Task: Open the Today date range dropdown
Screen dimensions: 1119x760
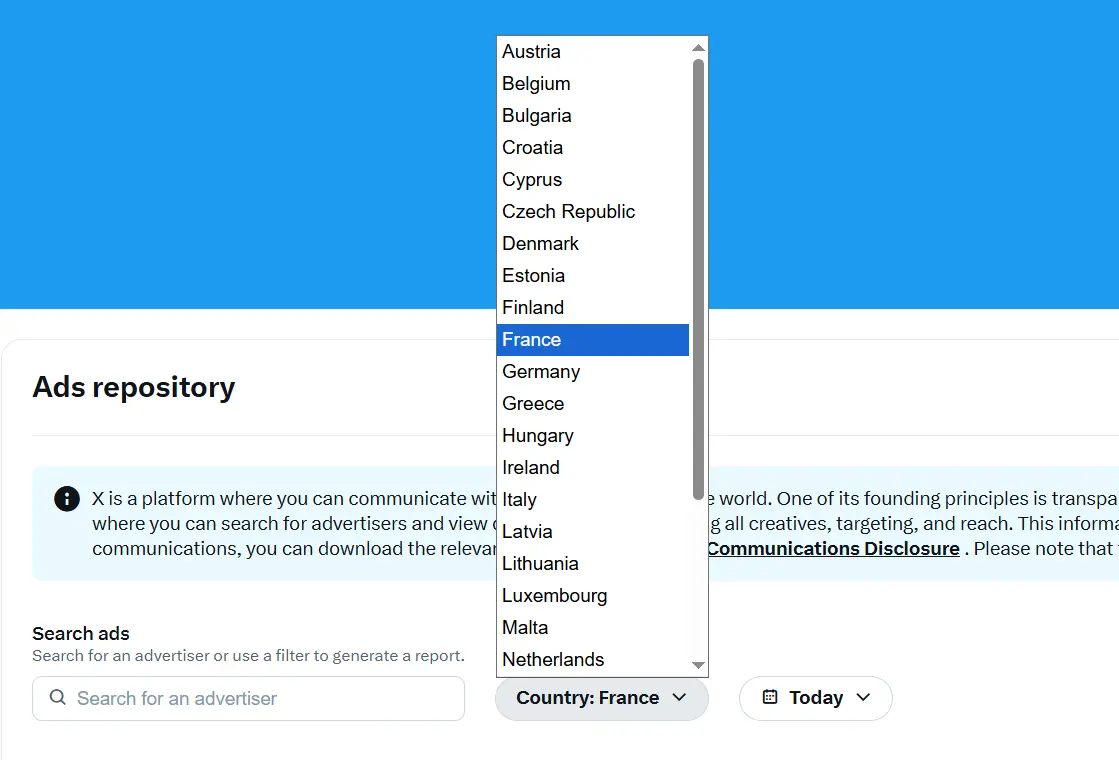Action: [x=815, y=698]
